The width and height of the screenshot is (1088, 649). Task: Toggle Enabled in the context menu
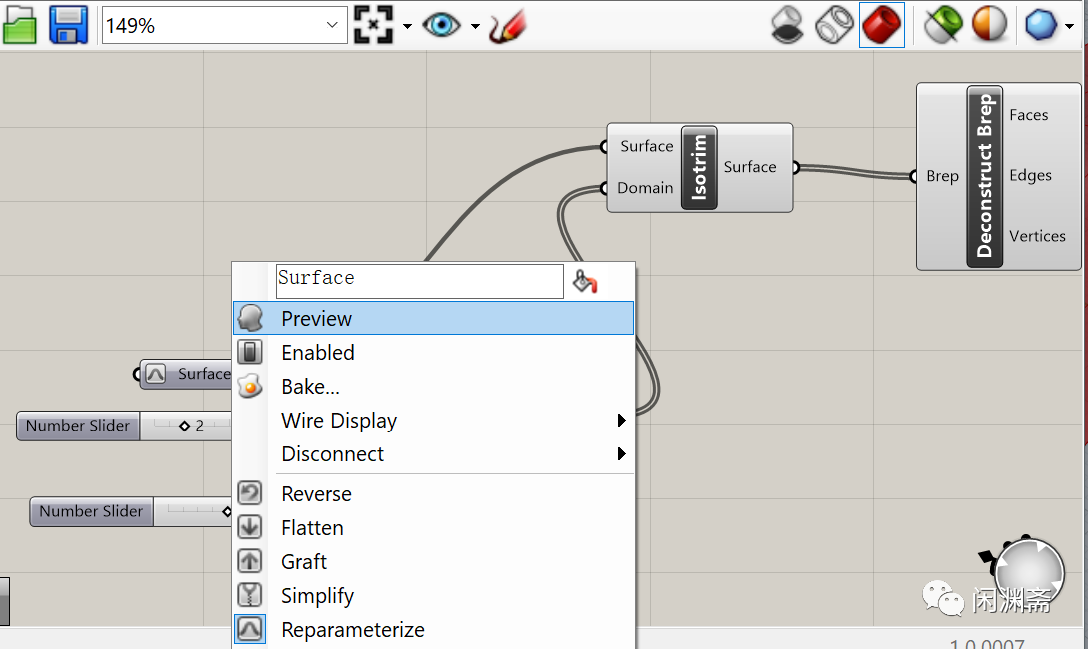tap(434, 353)
